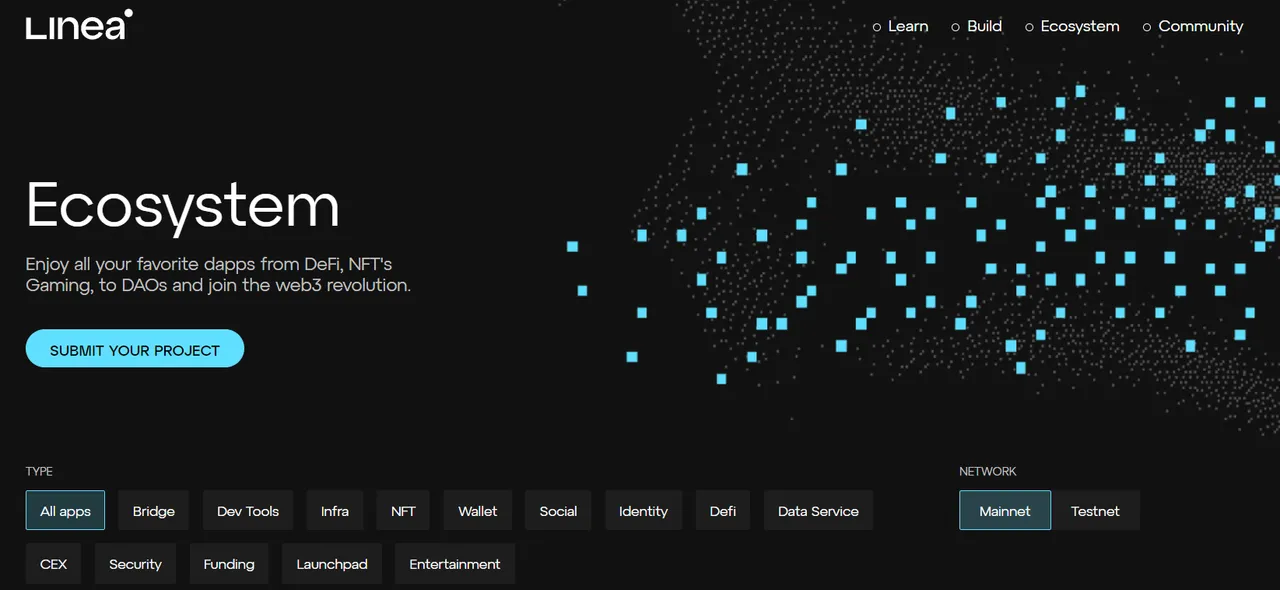
Task: Show Launchpad apps
Action: (332, 563)
